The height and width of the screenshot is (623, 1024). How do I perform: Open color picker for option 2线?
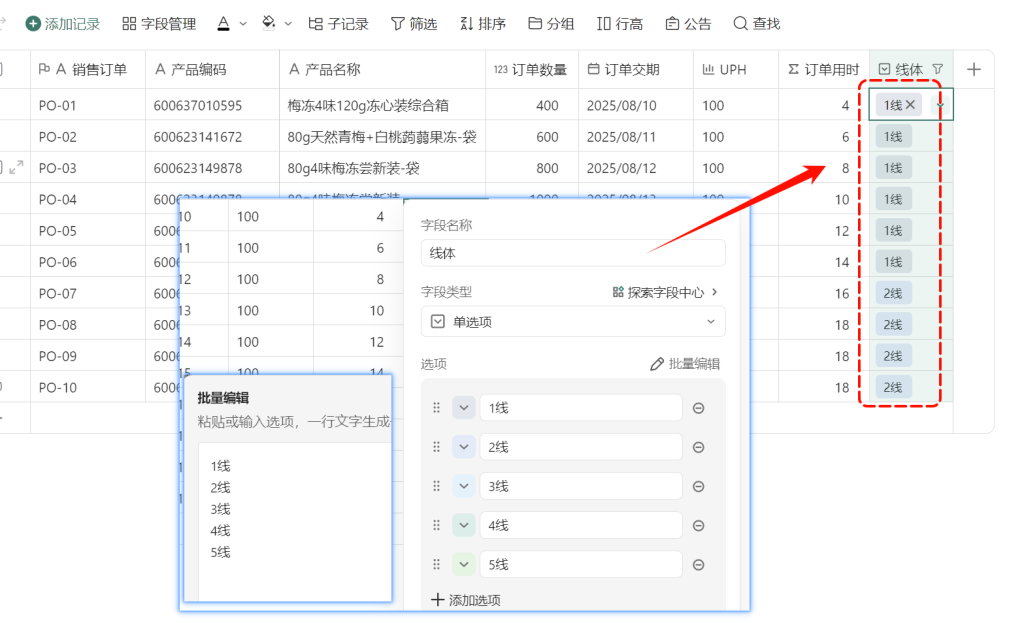coord(464,447)
